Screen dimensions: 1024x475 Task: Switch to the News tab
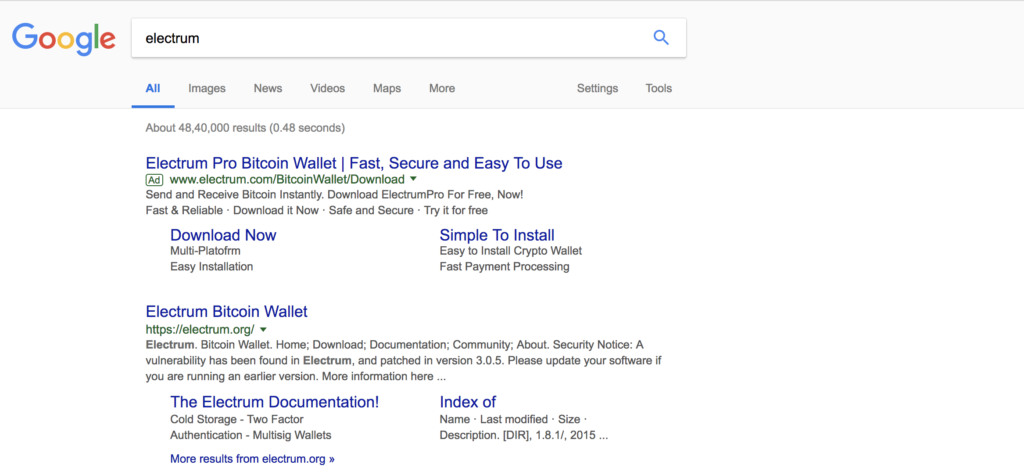268,88
